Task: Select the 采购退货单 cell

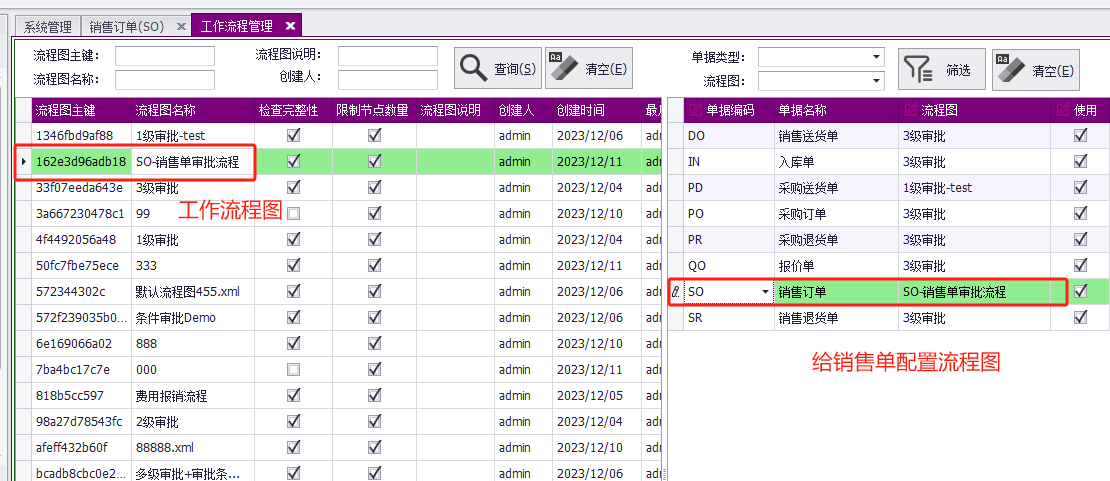Action: [x=836, y=239]
